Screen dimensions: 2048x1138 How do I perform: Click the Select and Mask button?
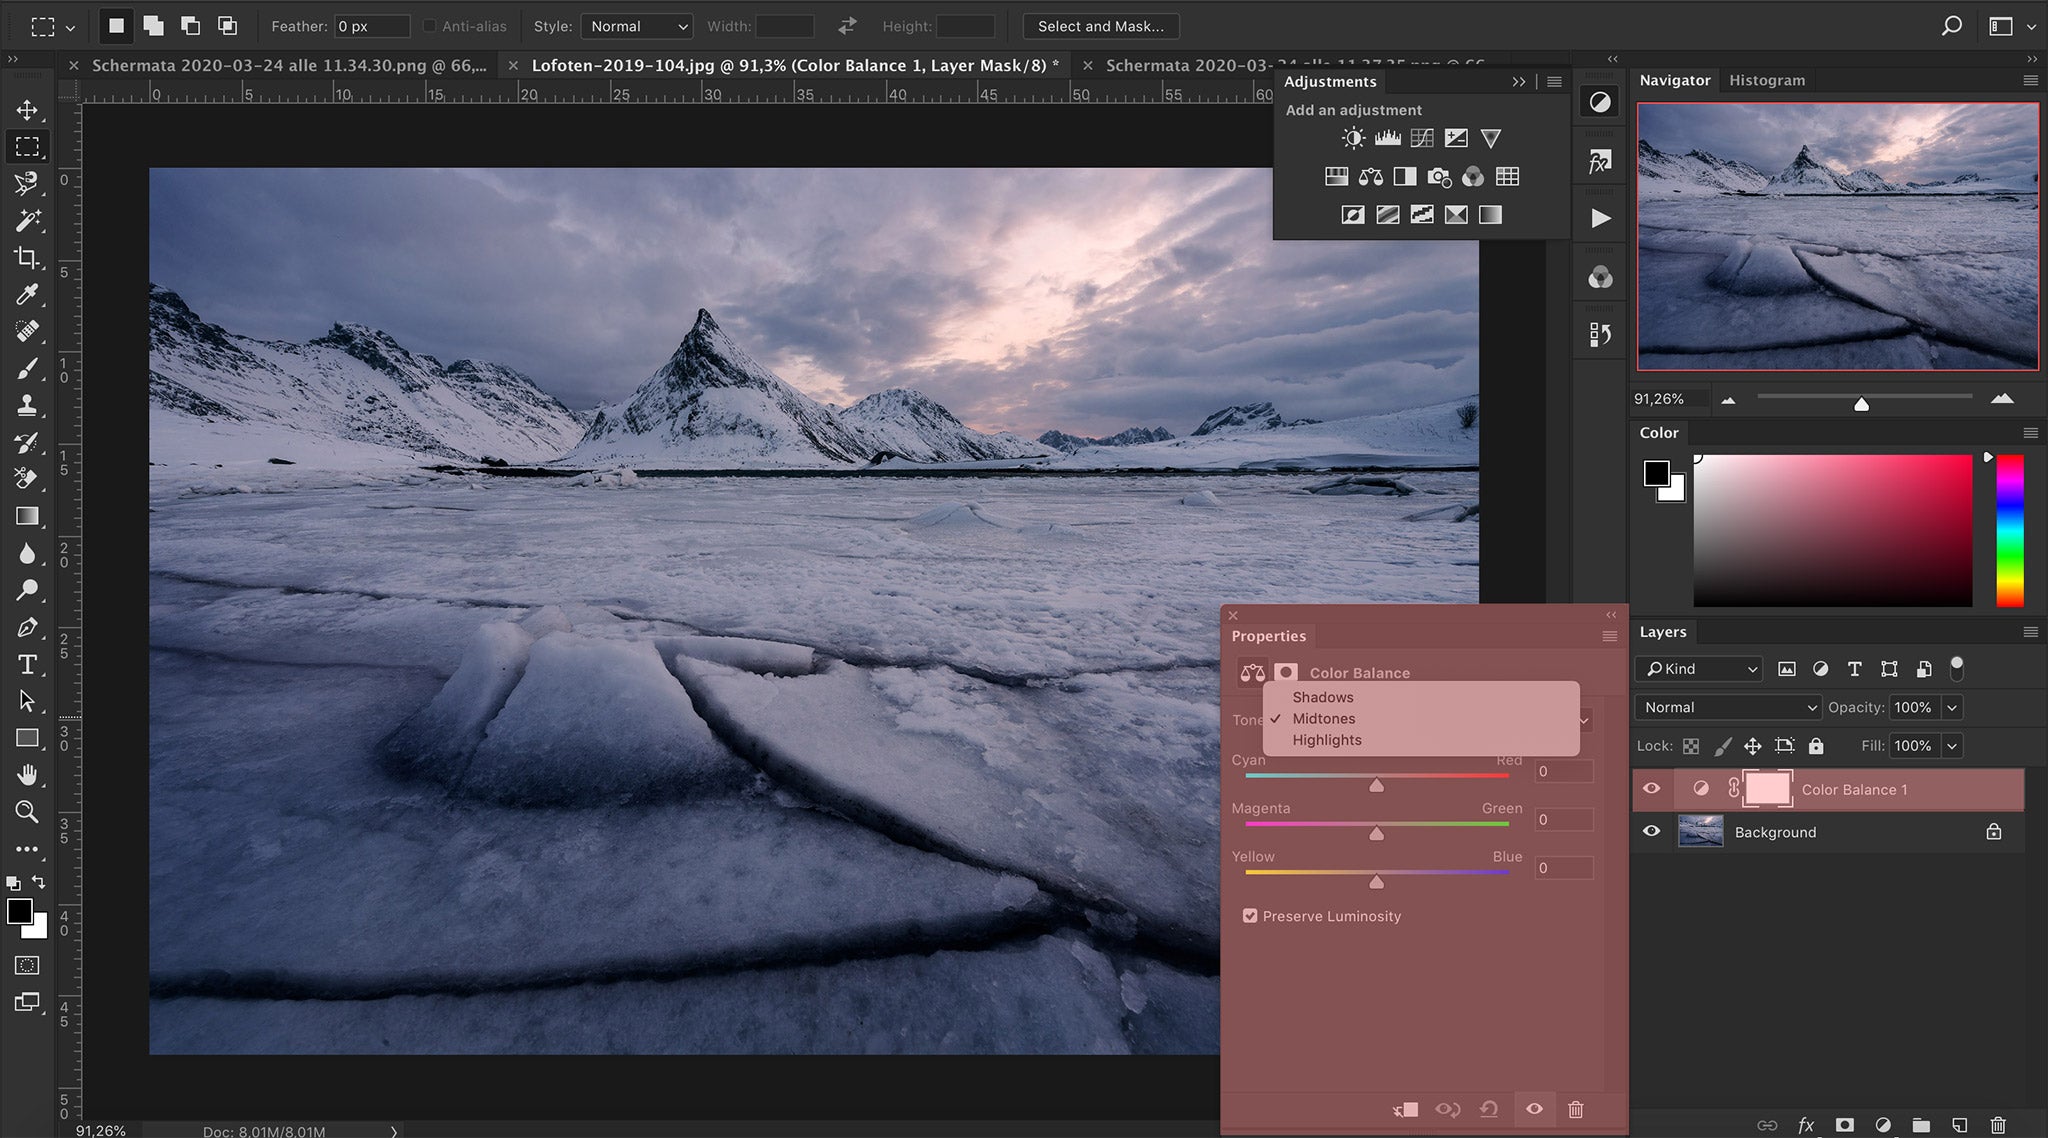point(1100,26)
